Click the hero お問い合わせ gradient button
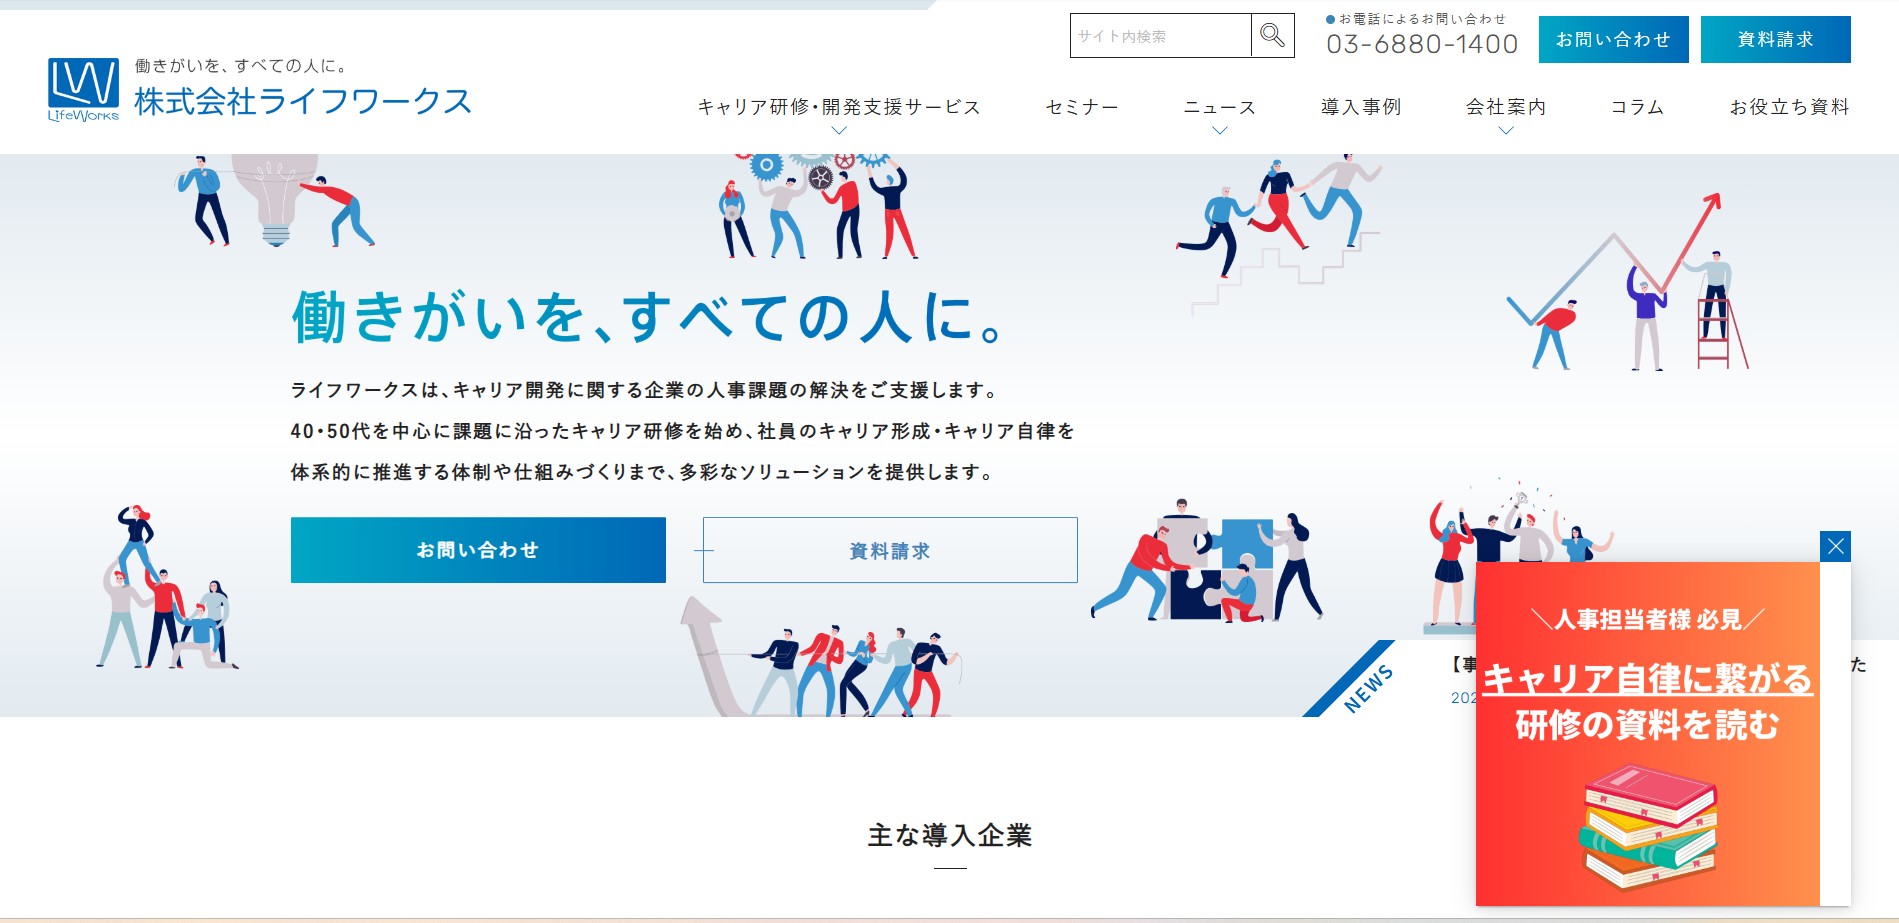 (478, 550)
